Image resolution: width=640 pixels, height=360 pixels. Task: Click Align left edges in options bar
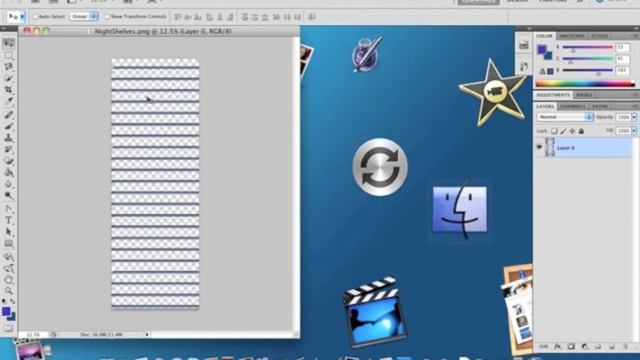tap(210, 17)
